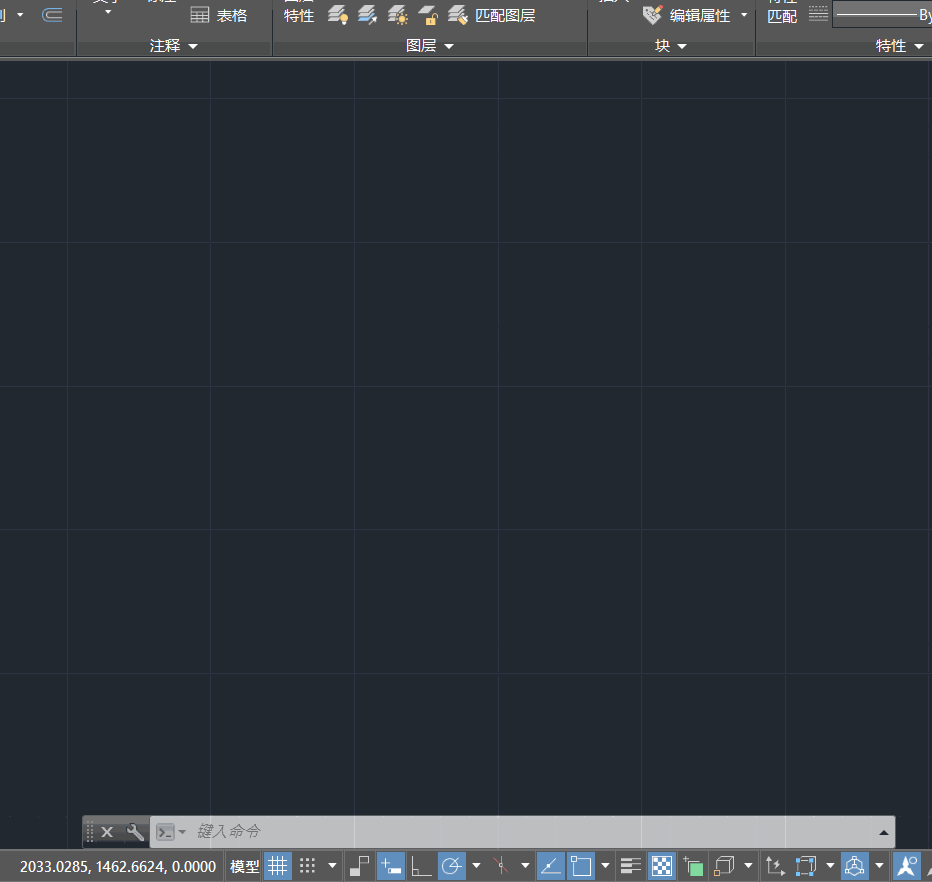Expand the 块 panel
Image resolution: width=932 pixels, height=882 pixels.
coord(670,46)
